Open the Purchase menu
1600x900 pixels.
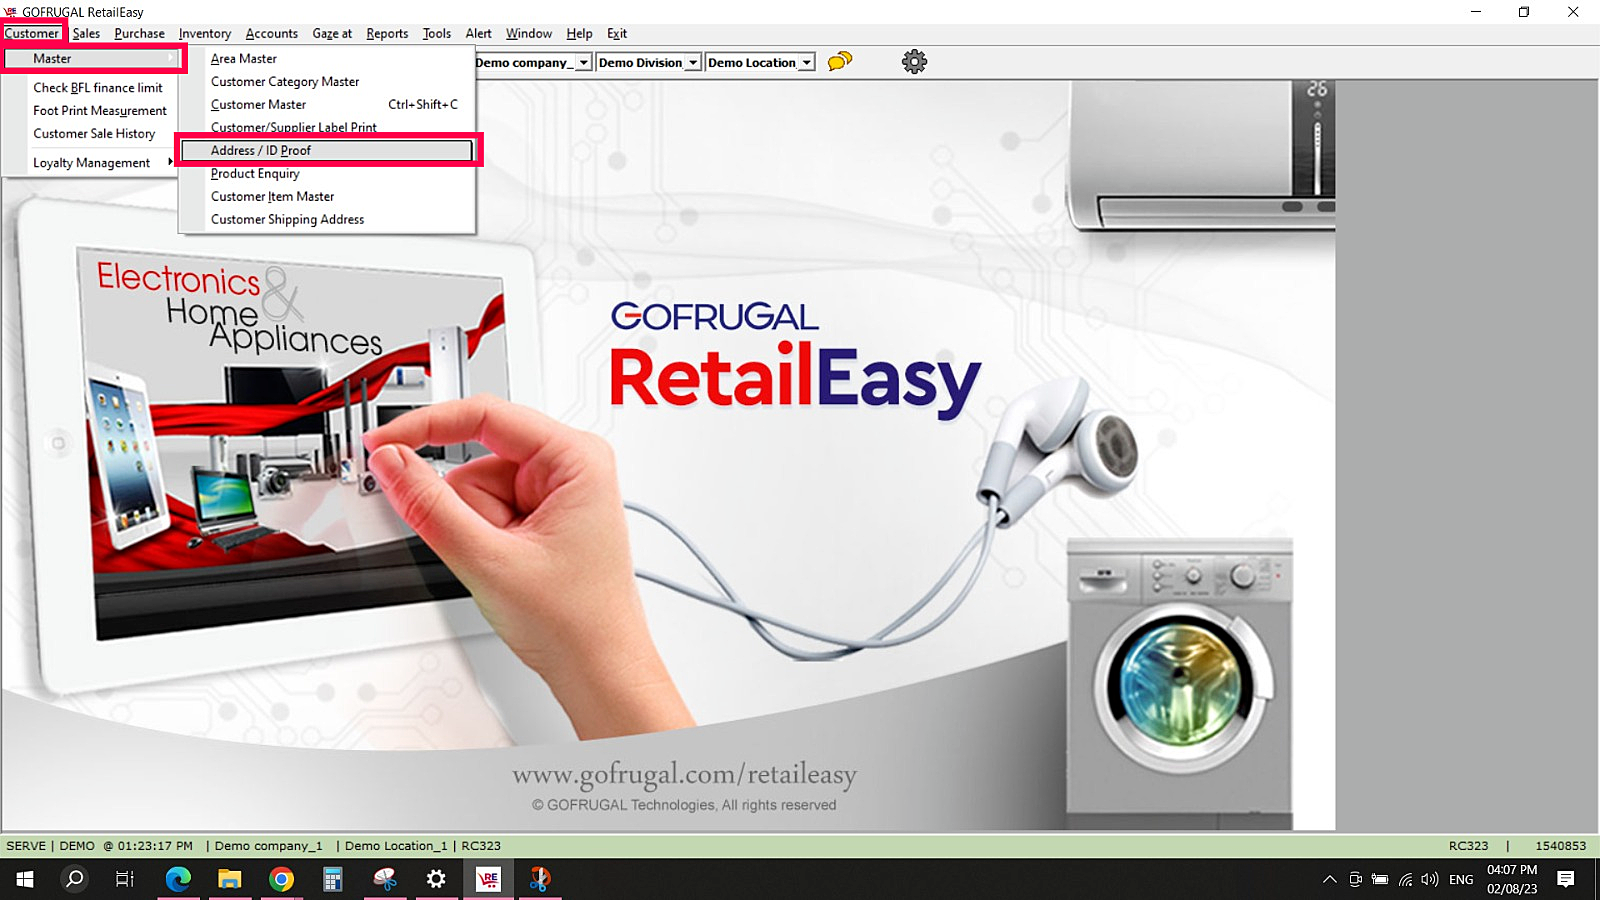click(x=140, y=33)
